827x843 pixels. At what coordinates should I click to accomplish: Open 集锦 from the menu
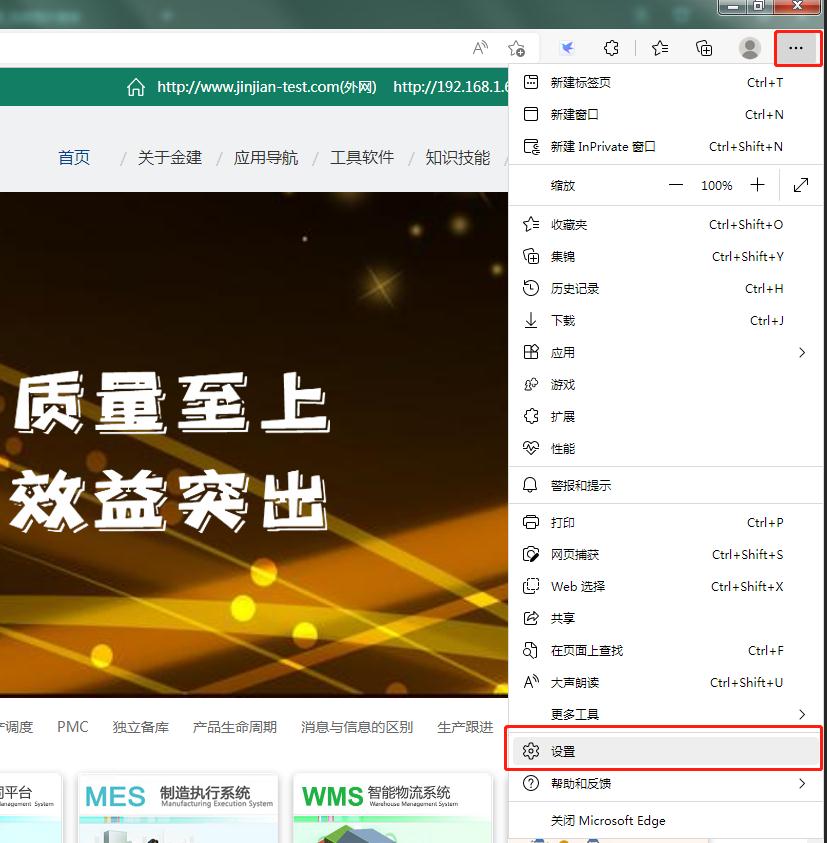[x=665, y=256]
